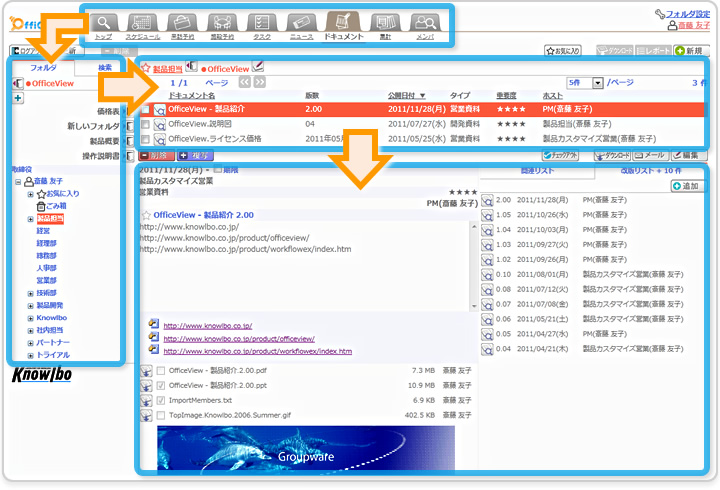Open the タスク checklist icon

click(262, 23)
